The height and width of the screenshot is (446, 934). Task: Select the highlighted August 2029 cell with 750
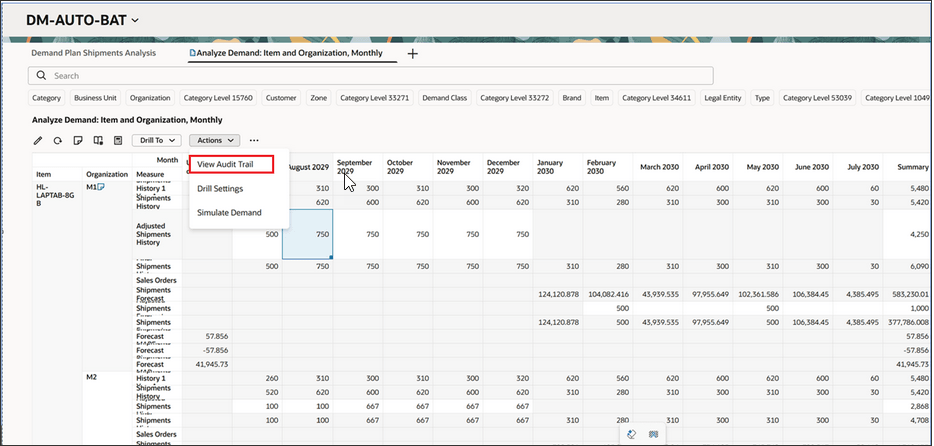pos(307,234)
